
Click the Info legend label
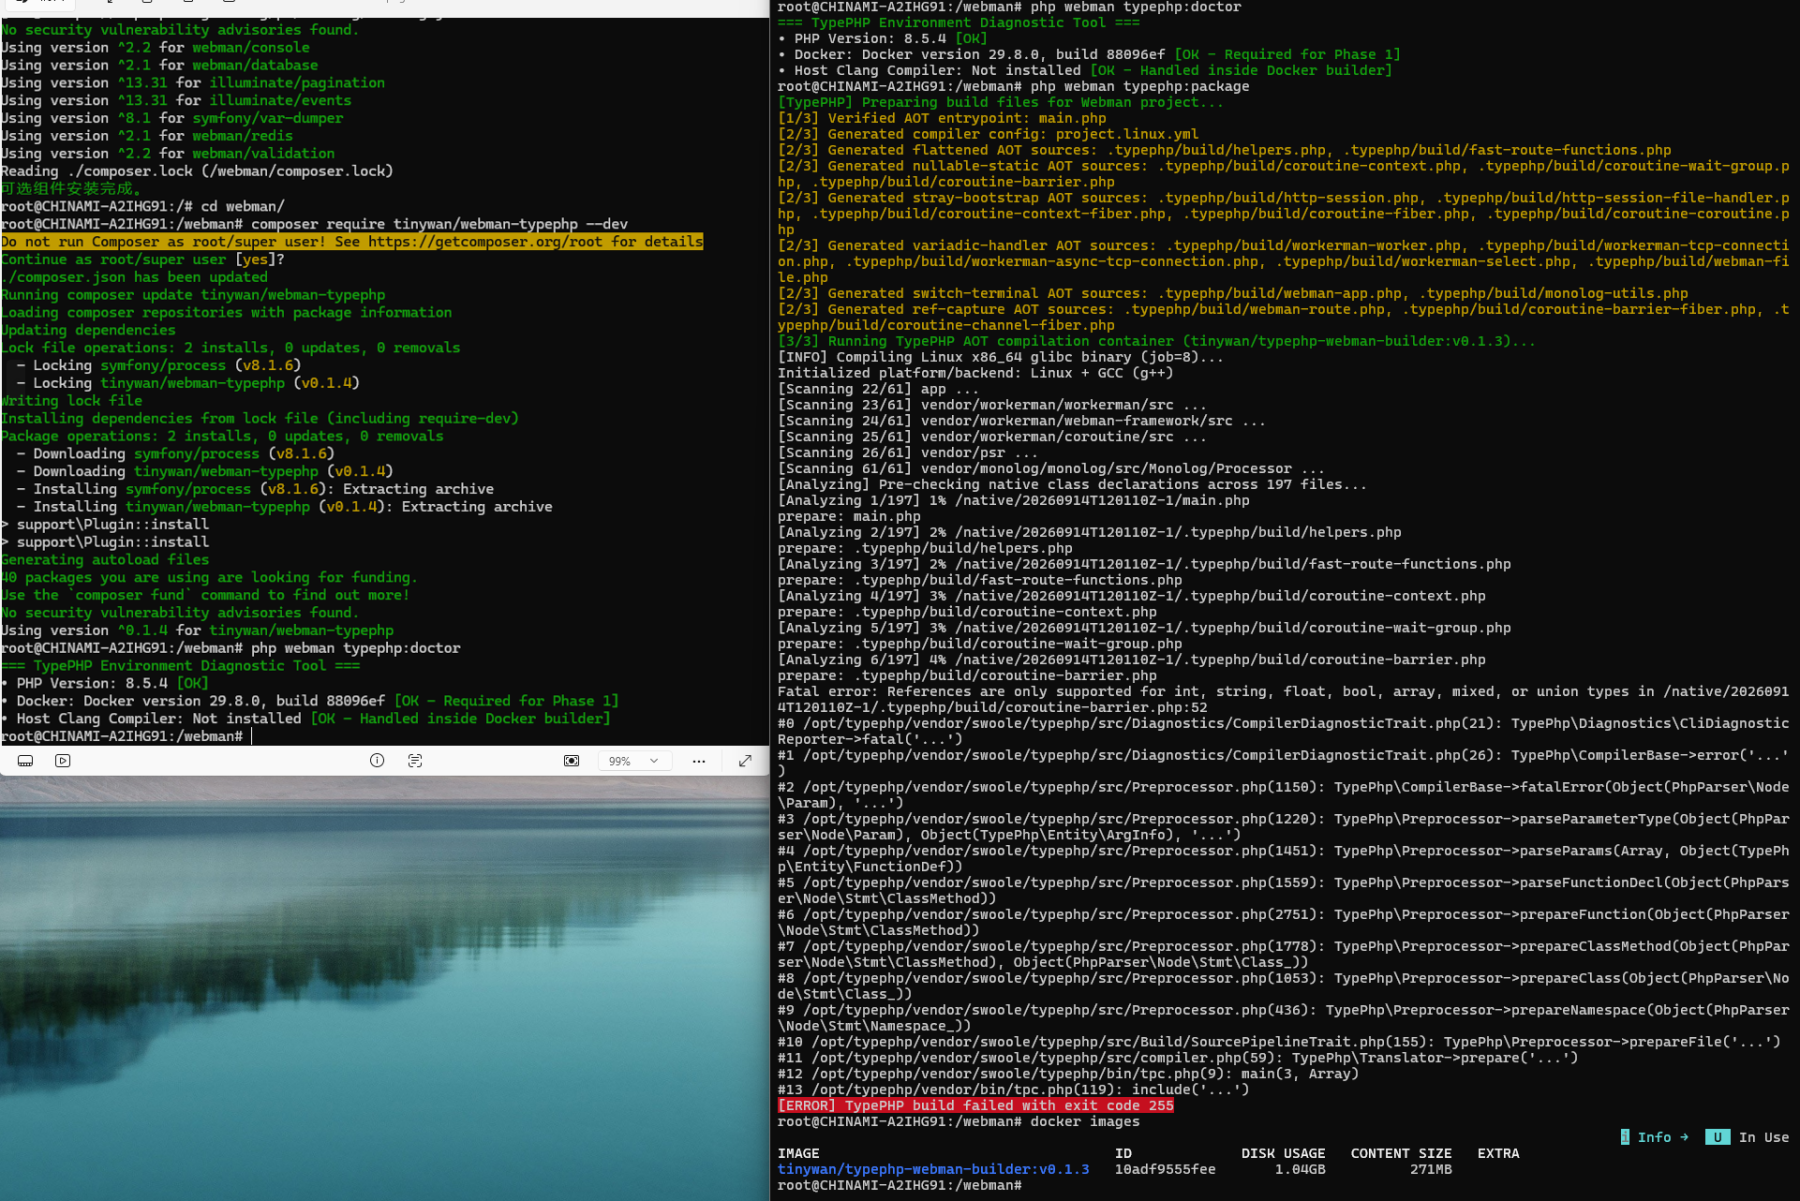tap(1654, 1137)
